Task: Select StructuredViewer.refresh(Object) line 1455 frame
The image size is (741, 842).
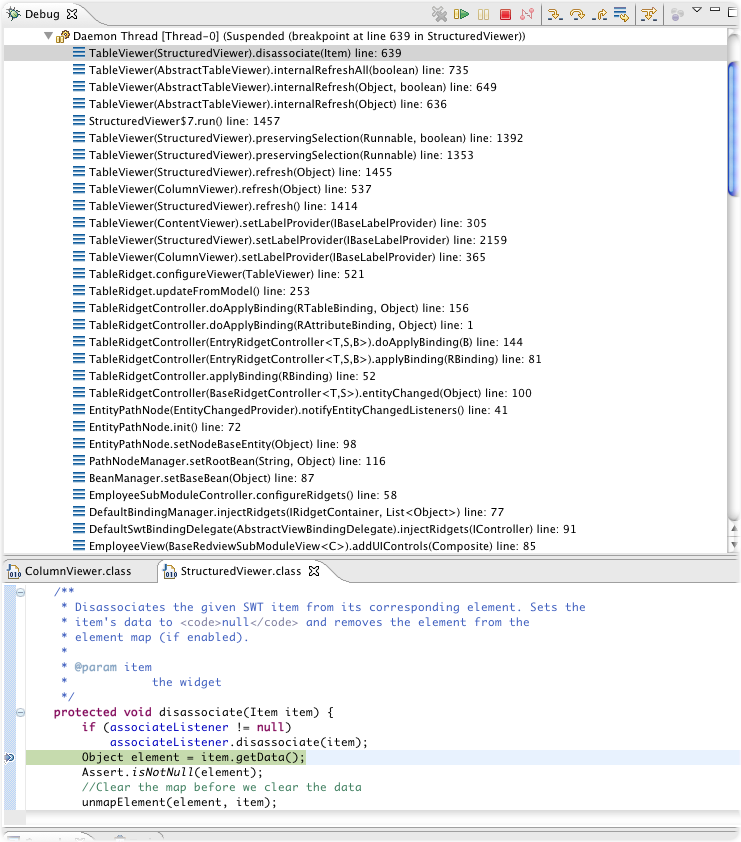Action: [x=241, y=172]
